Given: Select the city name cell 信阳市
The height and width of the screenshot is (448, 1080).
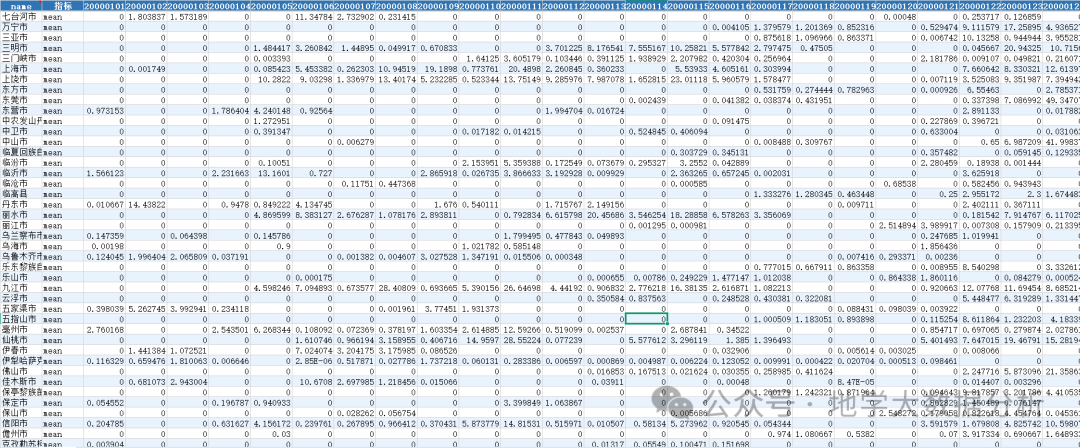Looking at the screenshot, I should point(21,424).
